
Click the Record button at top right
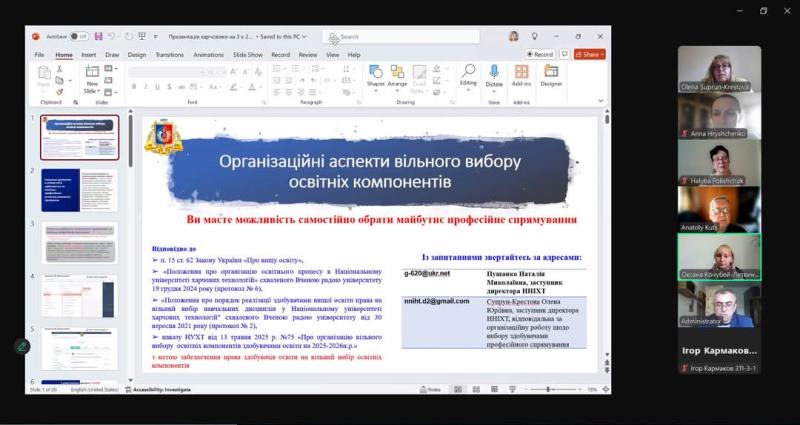click(541, 54)
